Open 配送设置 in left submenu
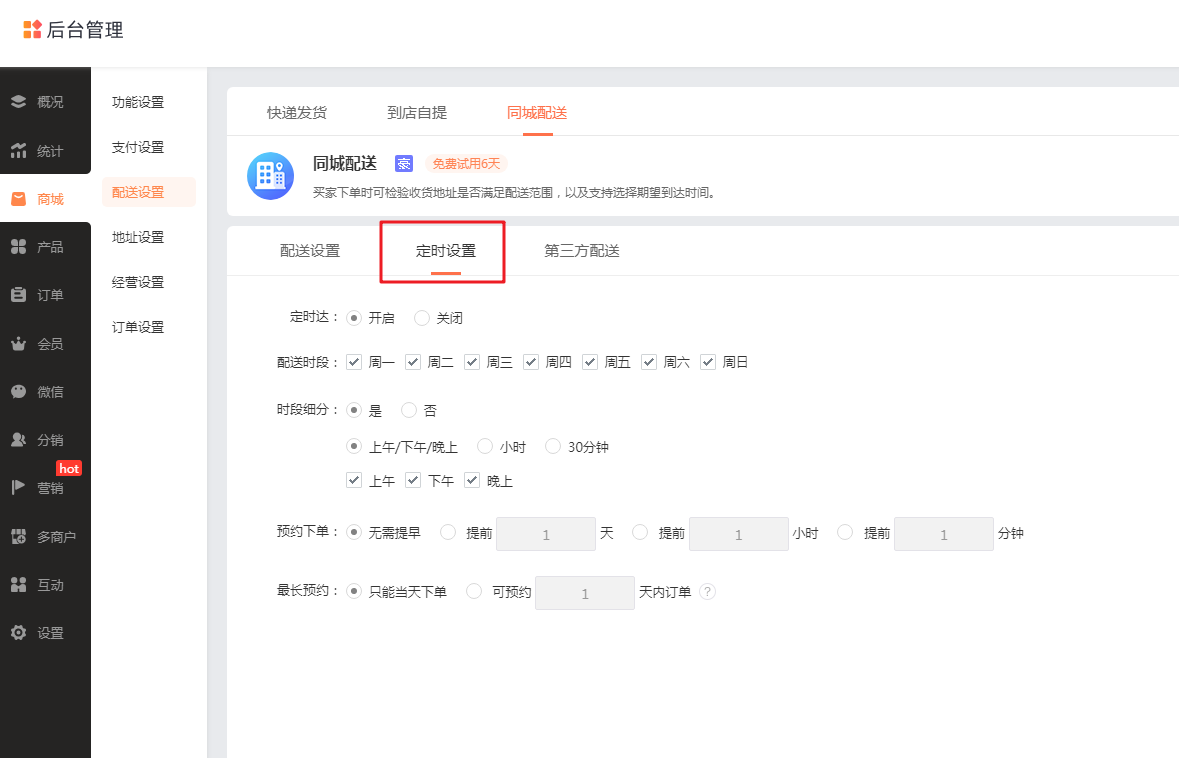The width and height of the screenshot is (1179, 758). click(149, 192)
